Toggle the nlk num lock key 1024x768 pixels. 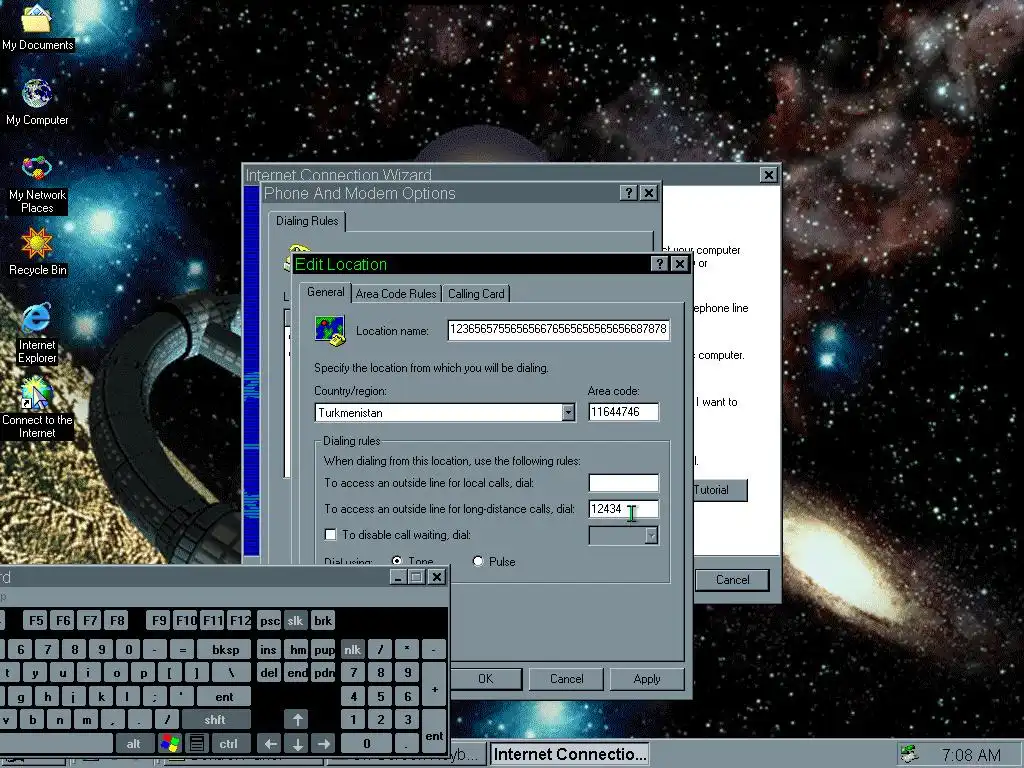click(x=353, y=649)
